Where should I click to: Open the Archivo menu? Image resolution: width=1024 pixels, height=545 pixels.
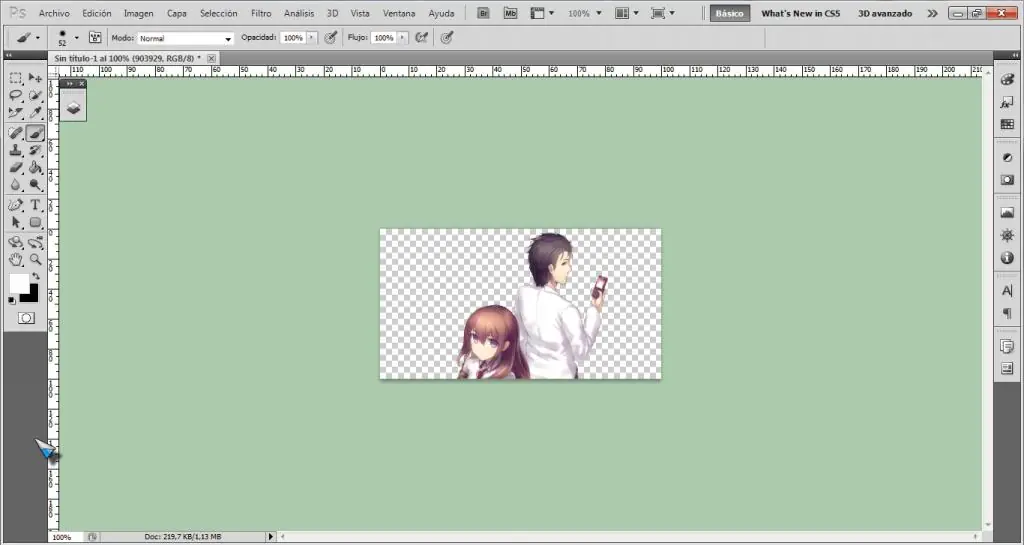(54, 13)
